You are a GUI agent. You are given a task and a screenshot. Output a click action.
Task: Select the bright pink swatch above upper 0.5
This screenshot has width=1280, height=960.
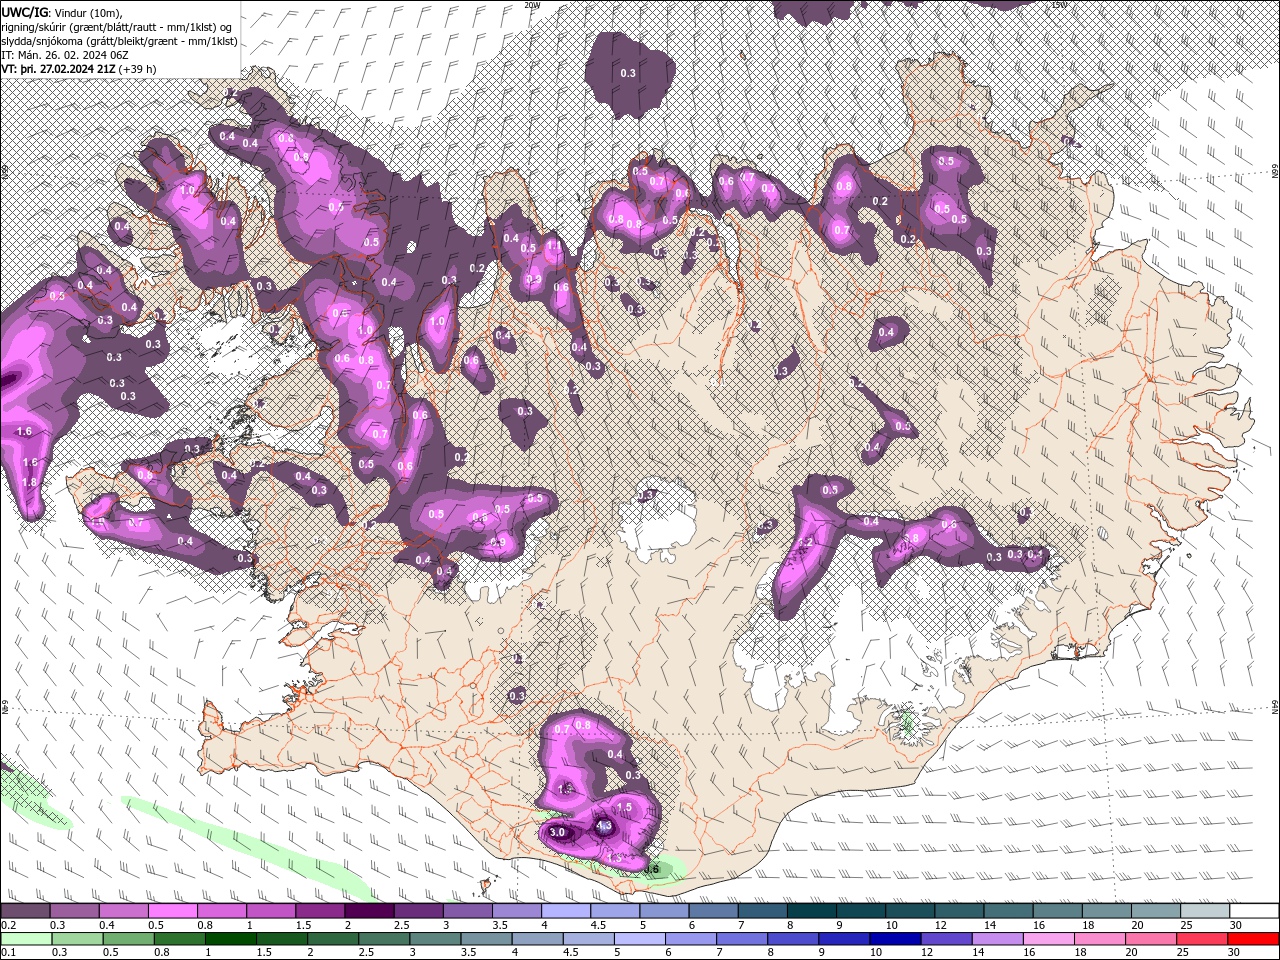coord(172,911)
